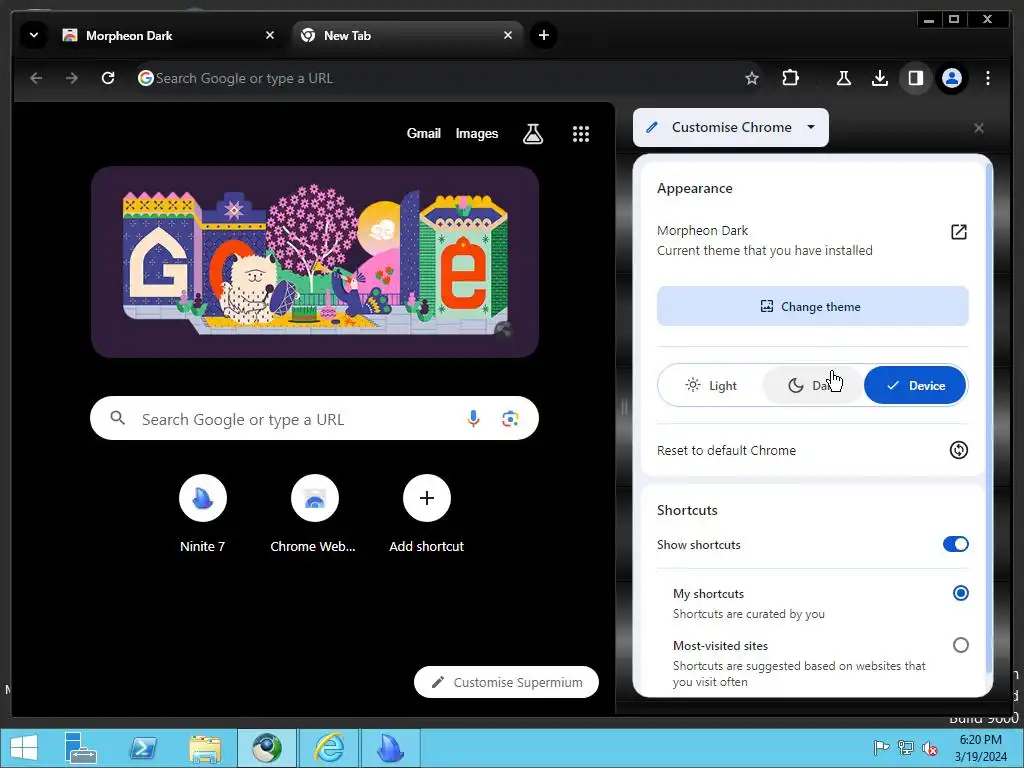Select the My shortcuts radio button
Image resolution: width=1024 pixels, height=768 pixels.
click(x=960, y=593)
